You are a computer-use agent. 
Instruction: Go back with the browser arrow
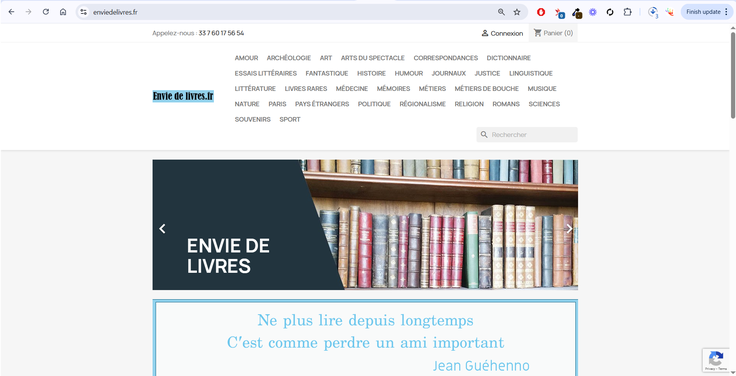tap(11, 12)
